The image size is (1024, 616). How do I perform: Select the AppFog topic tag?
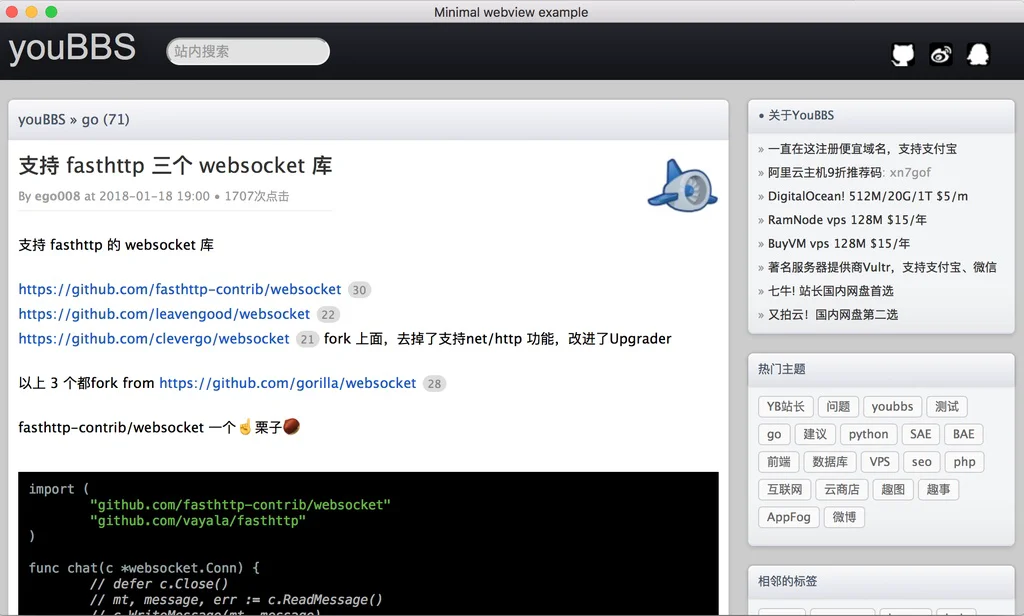click(x=788, y=517)
